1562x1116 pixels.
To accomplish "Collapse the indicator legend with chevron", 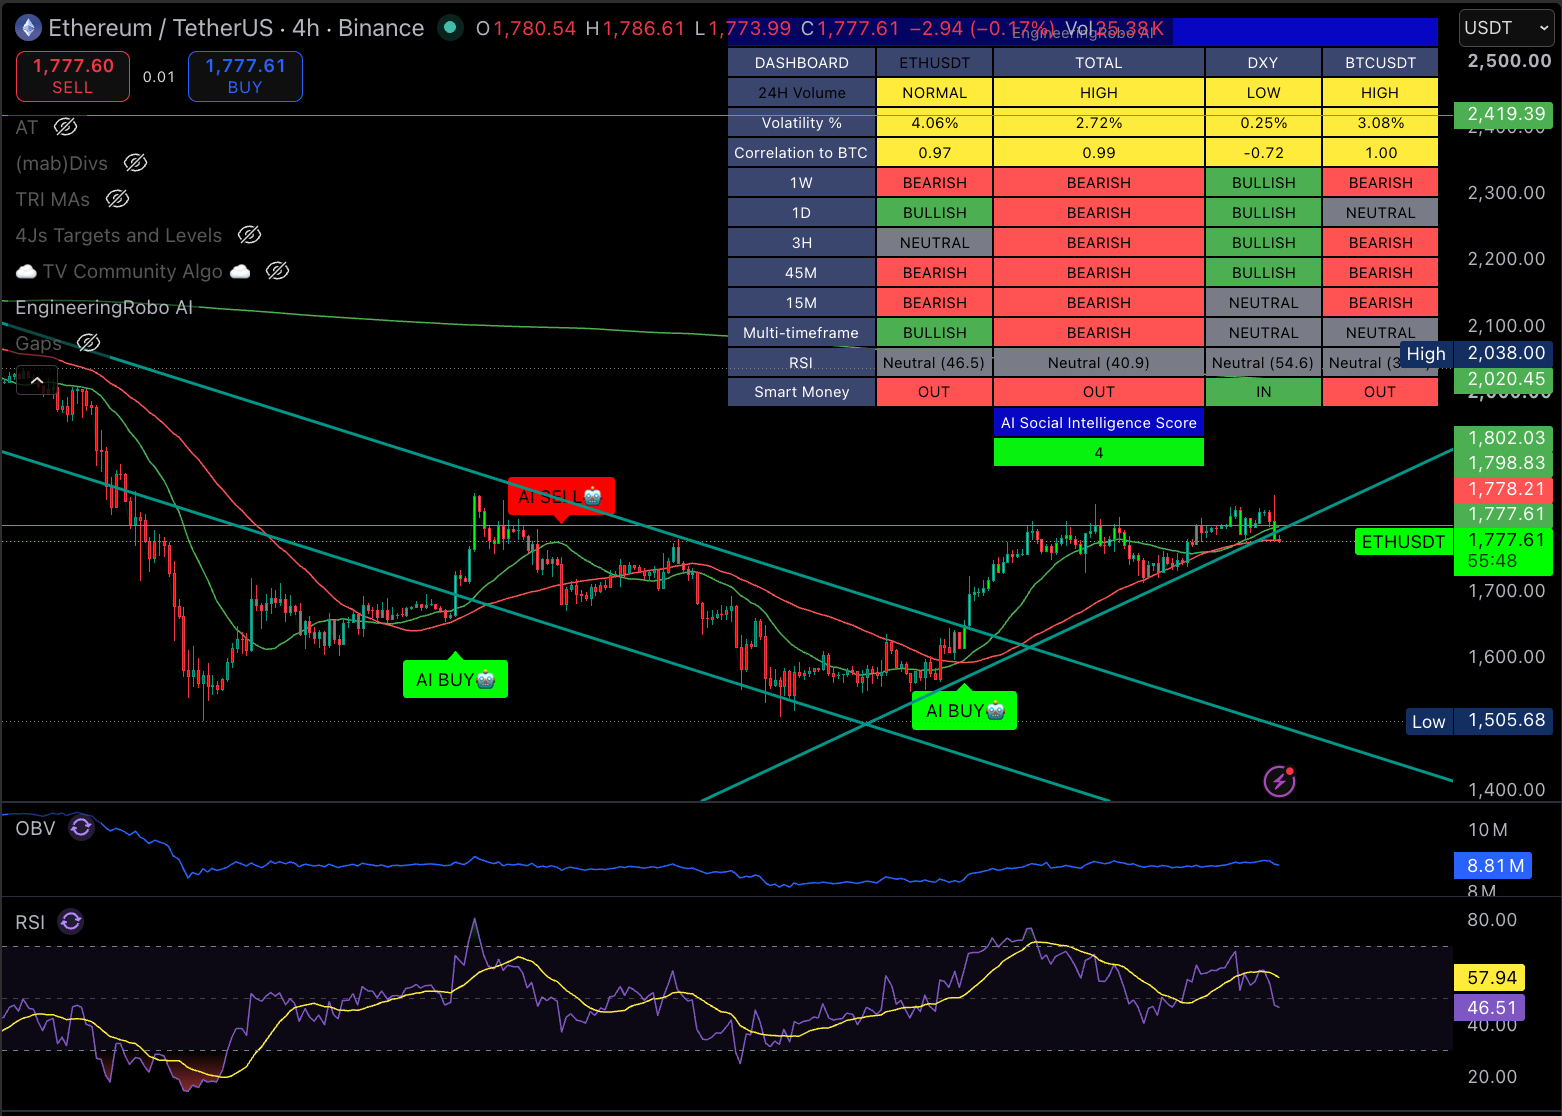I will pyautogui.click(x=37, y=380).
